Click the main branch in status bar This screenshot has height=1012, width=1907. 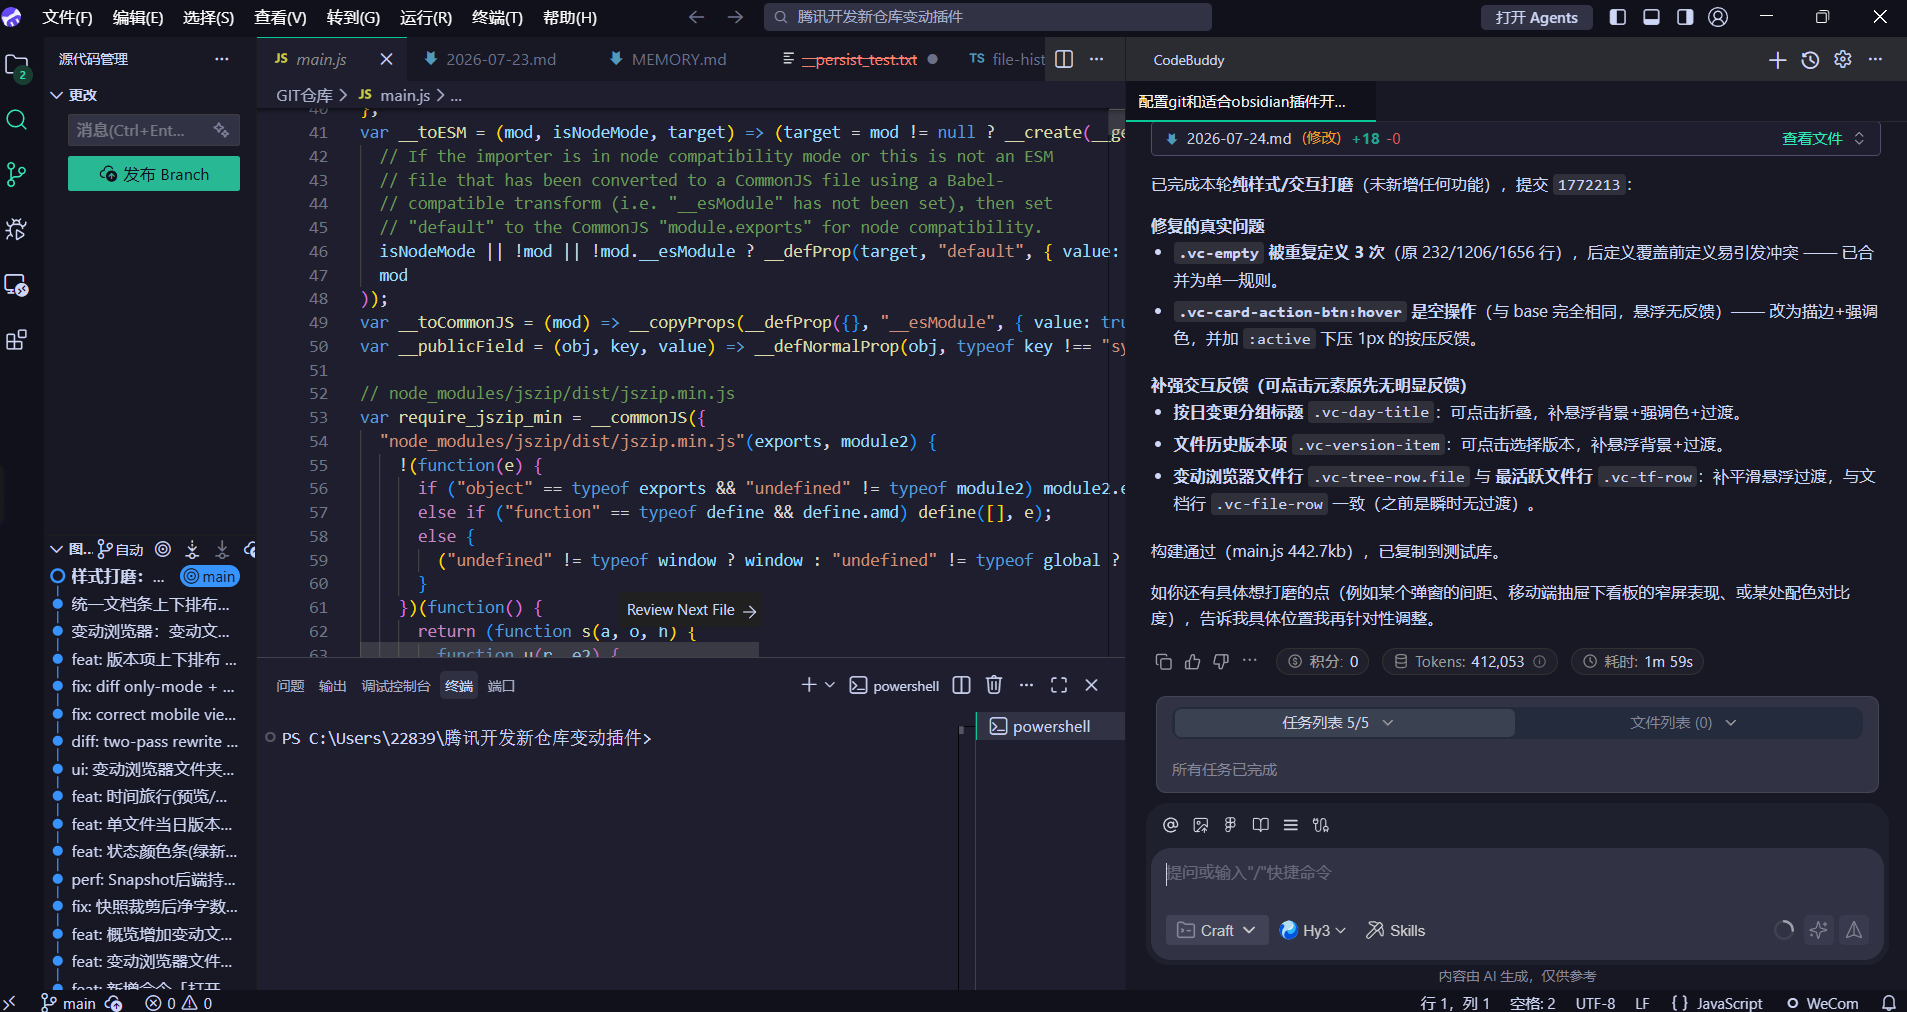pyautogui.click(x=69, y=1003)
